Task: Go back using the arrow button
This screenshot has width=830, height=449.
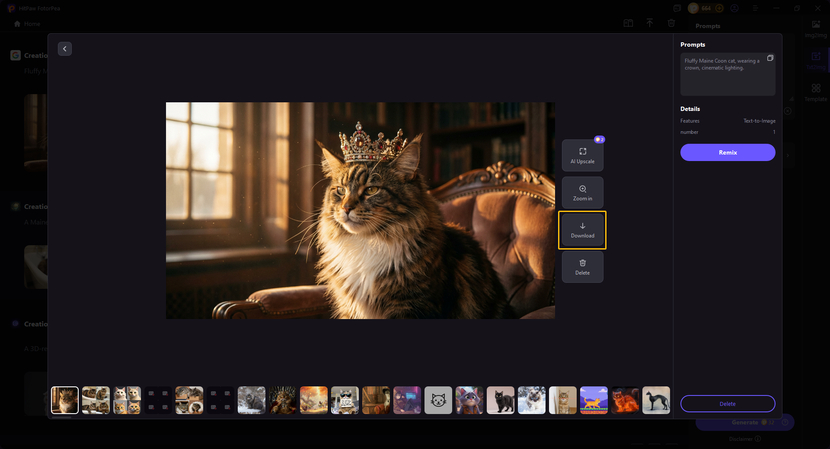Action: 65,49
